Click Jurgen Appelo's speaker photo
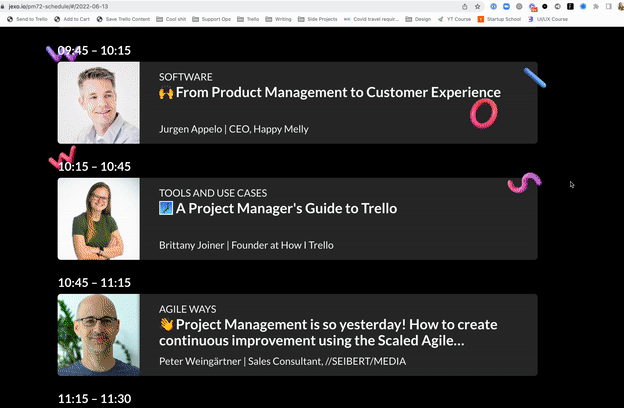This screenshot has width=624, height=408. [x=99, y=103]
